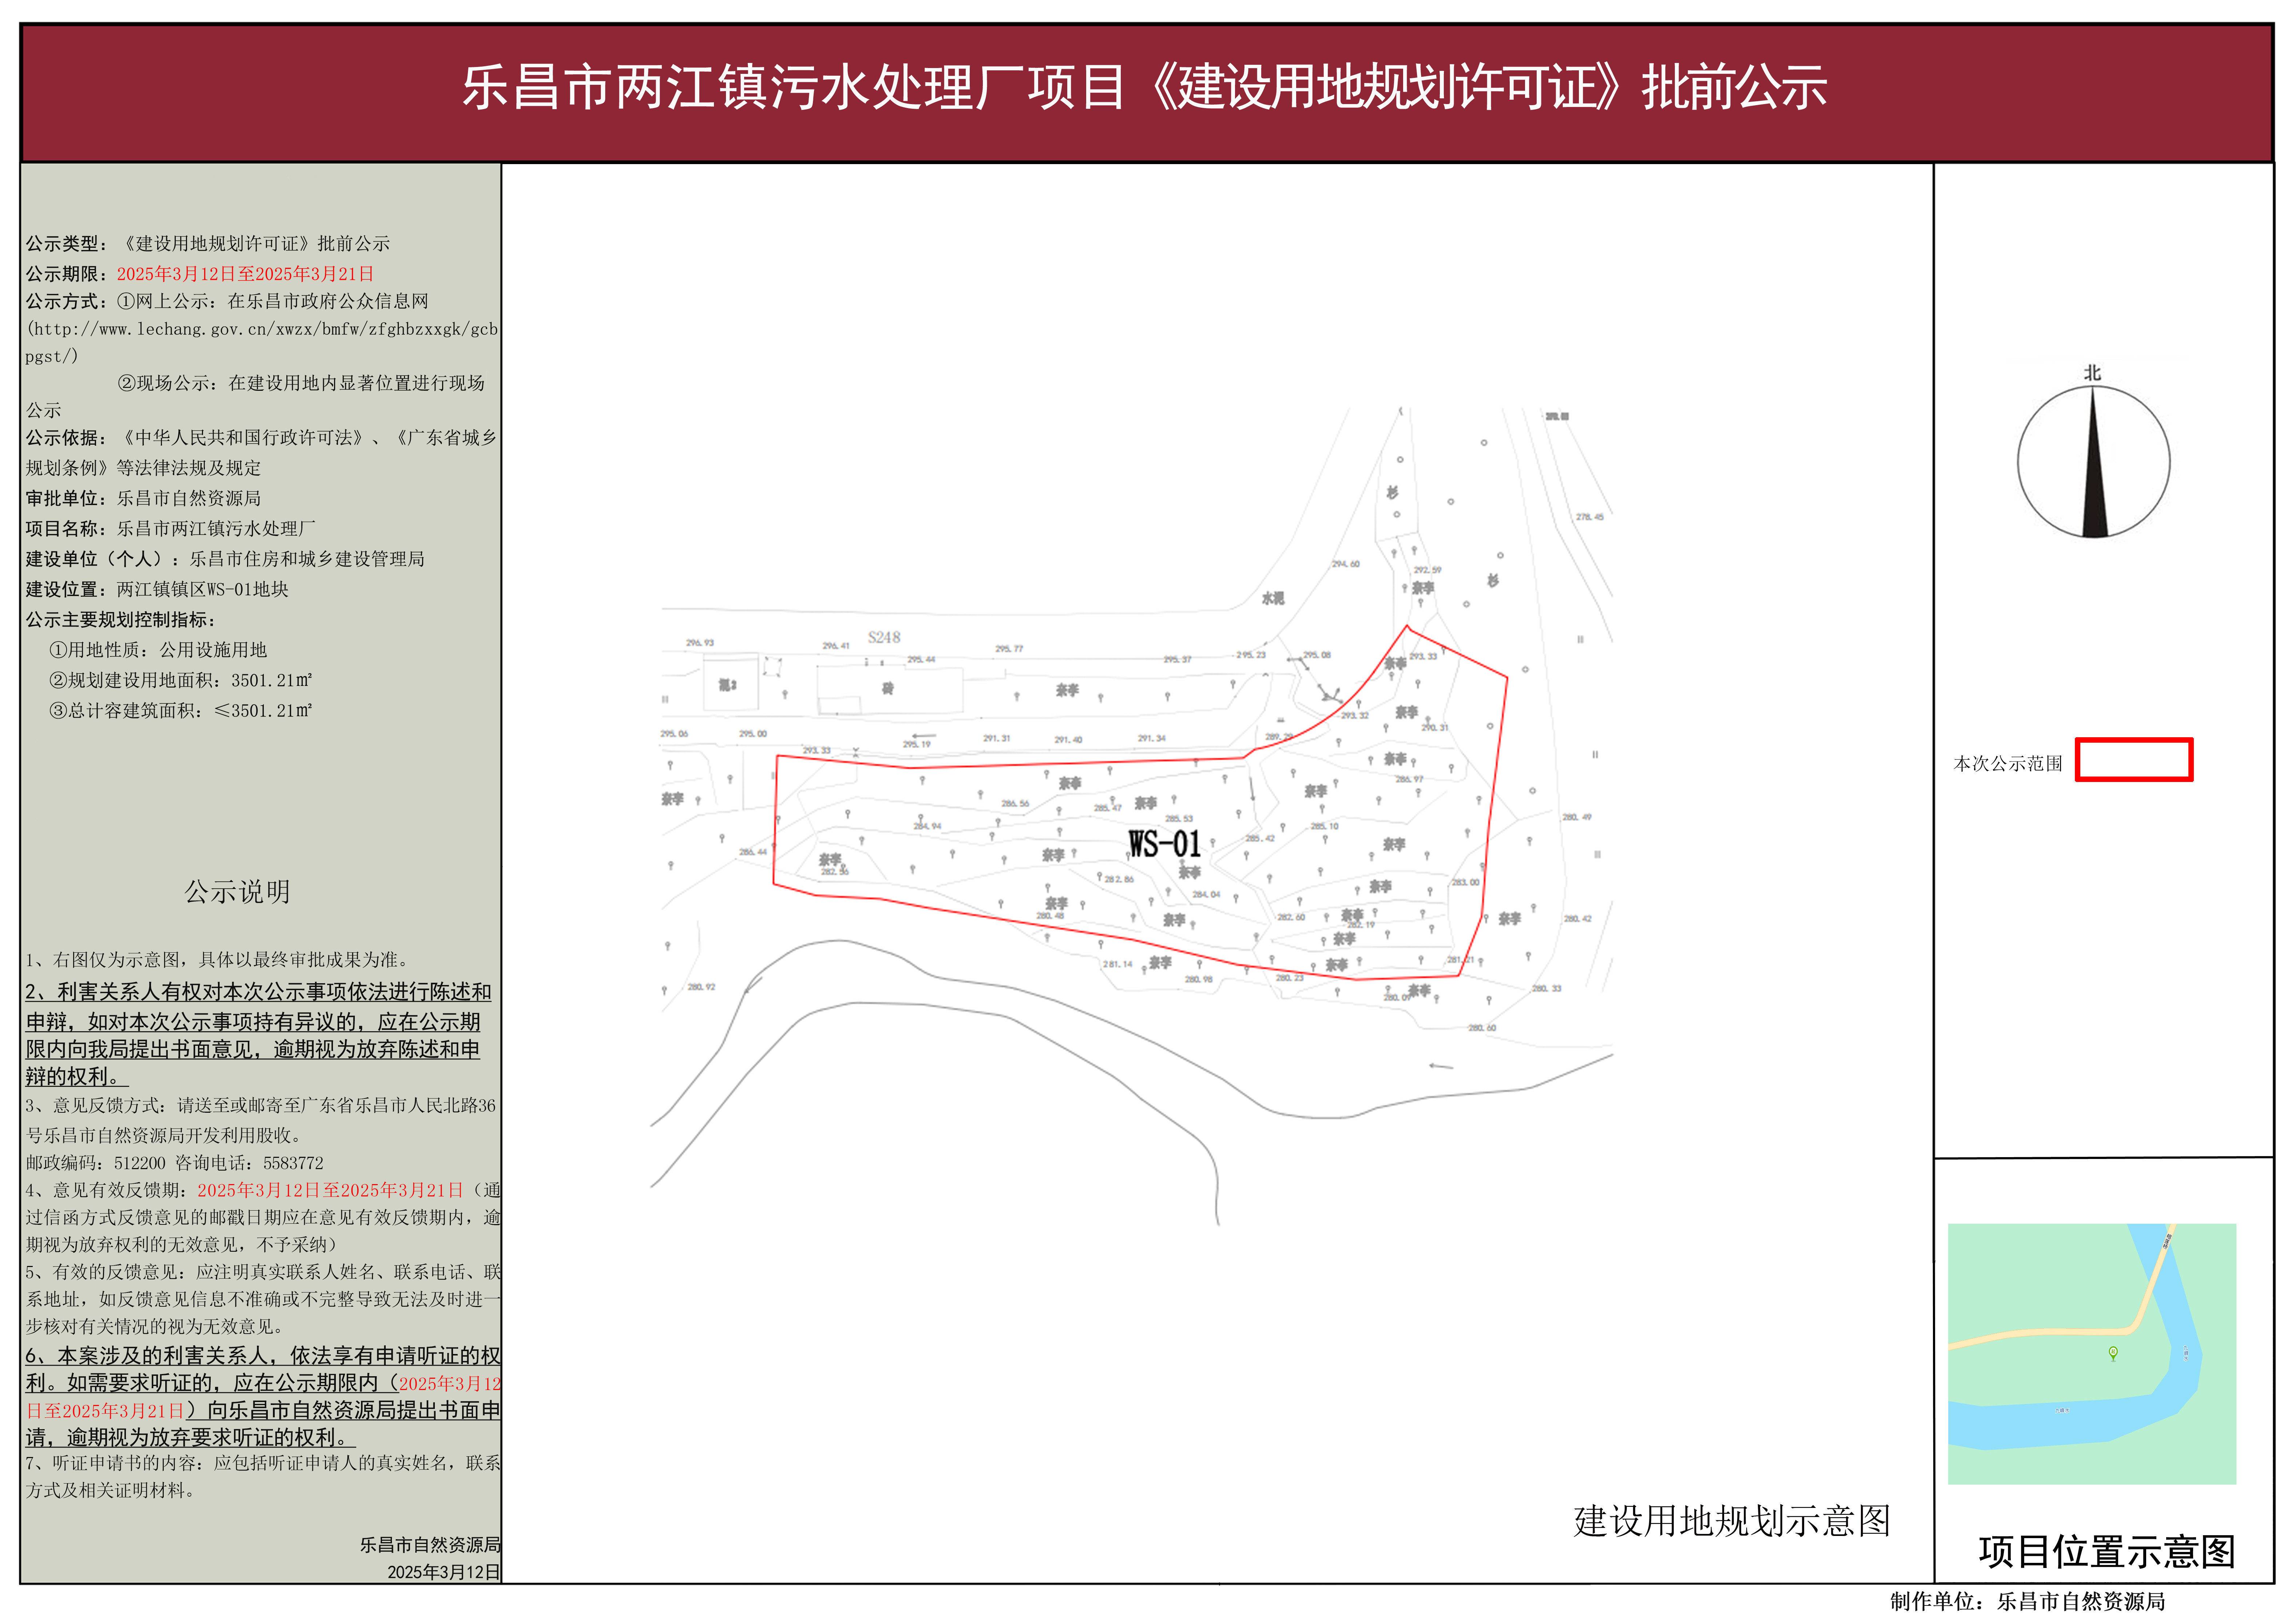Click the 北 label above the compass
The image size is (2295, 1624).
click(x=2092, y=373)
